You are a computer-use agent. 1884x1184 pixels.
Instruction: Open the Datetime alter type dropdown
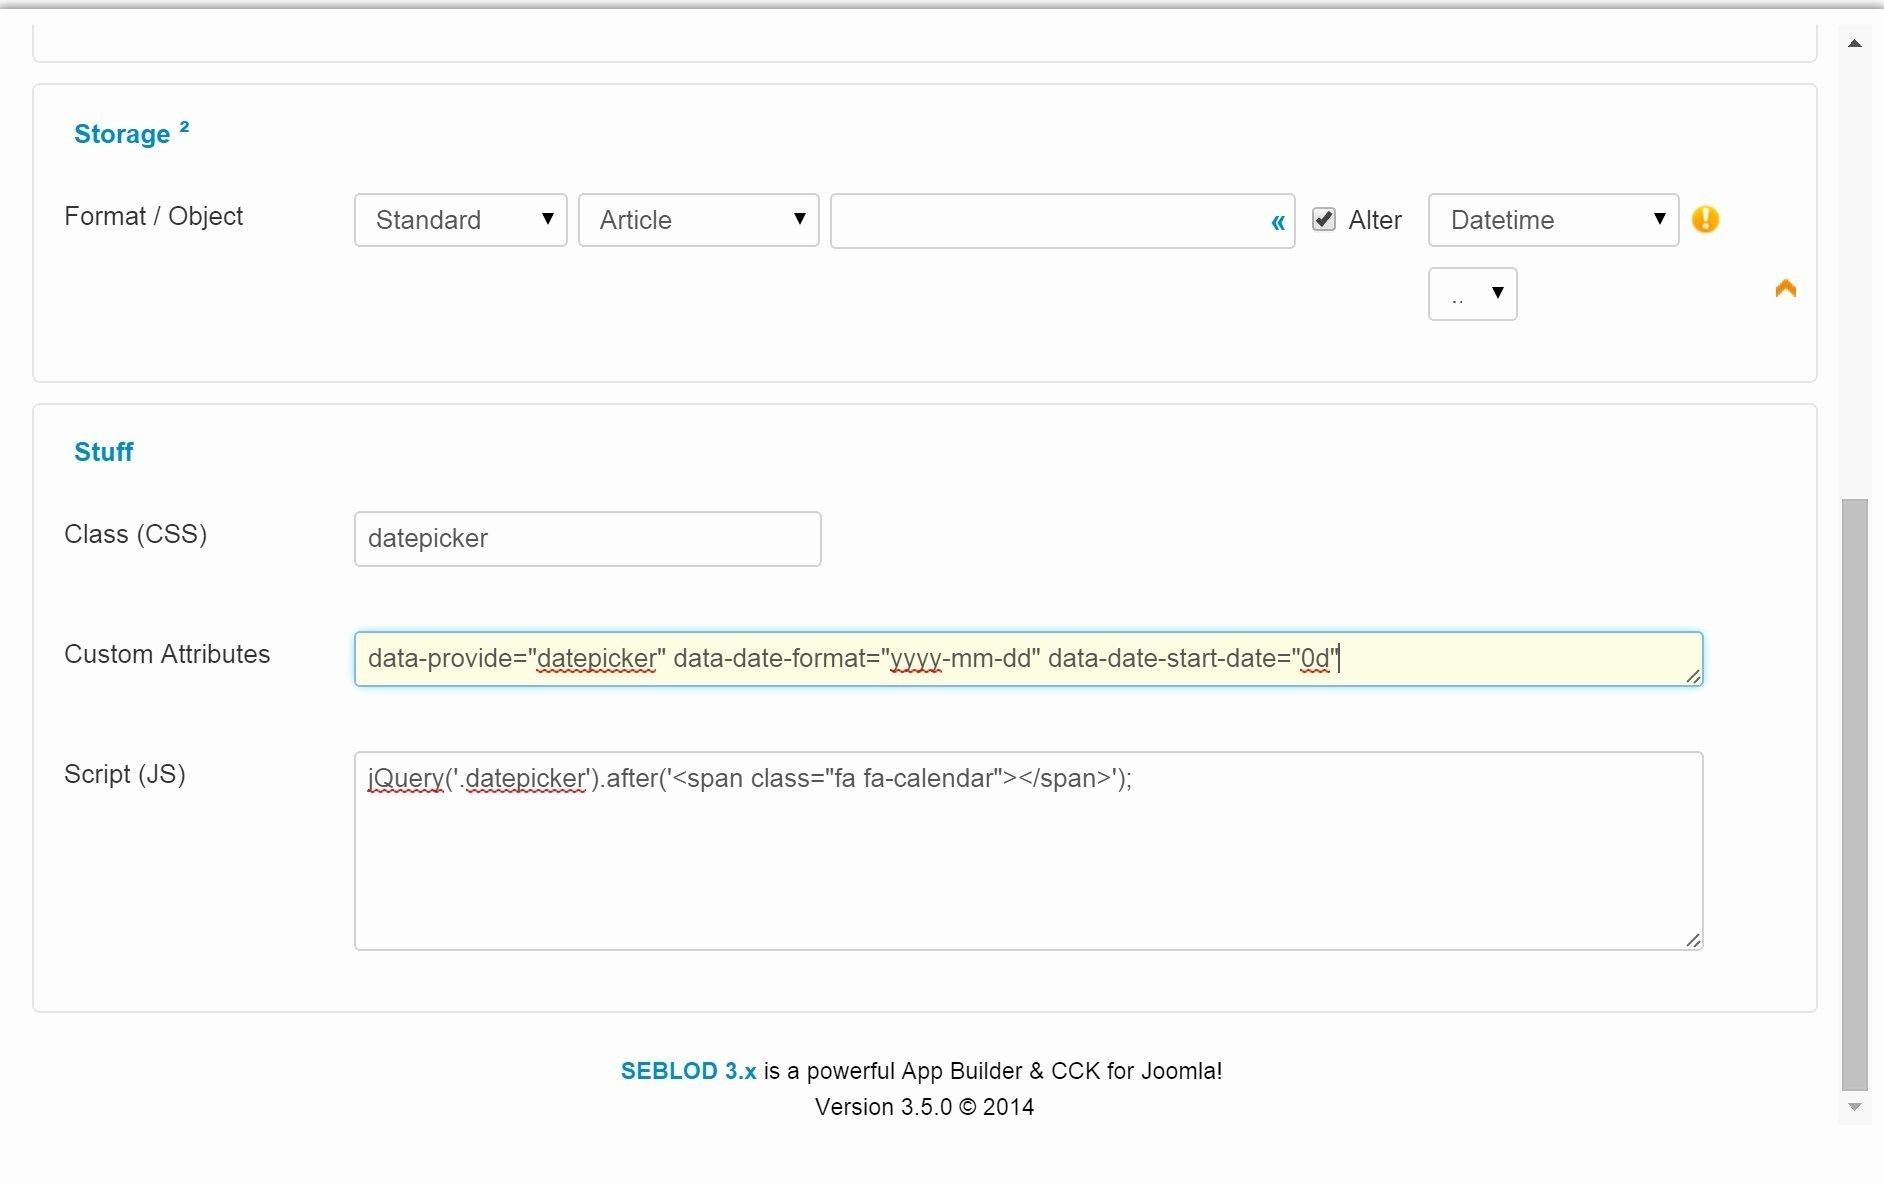[1553, 220]
